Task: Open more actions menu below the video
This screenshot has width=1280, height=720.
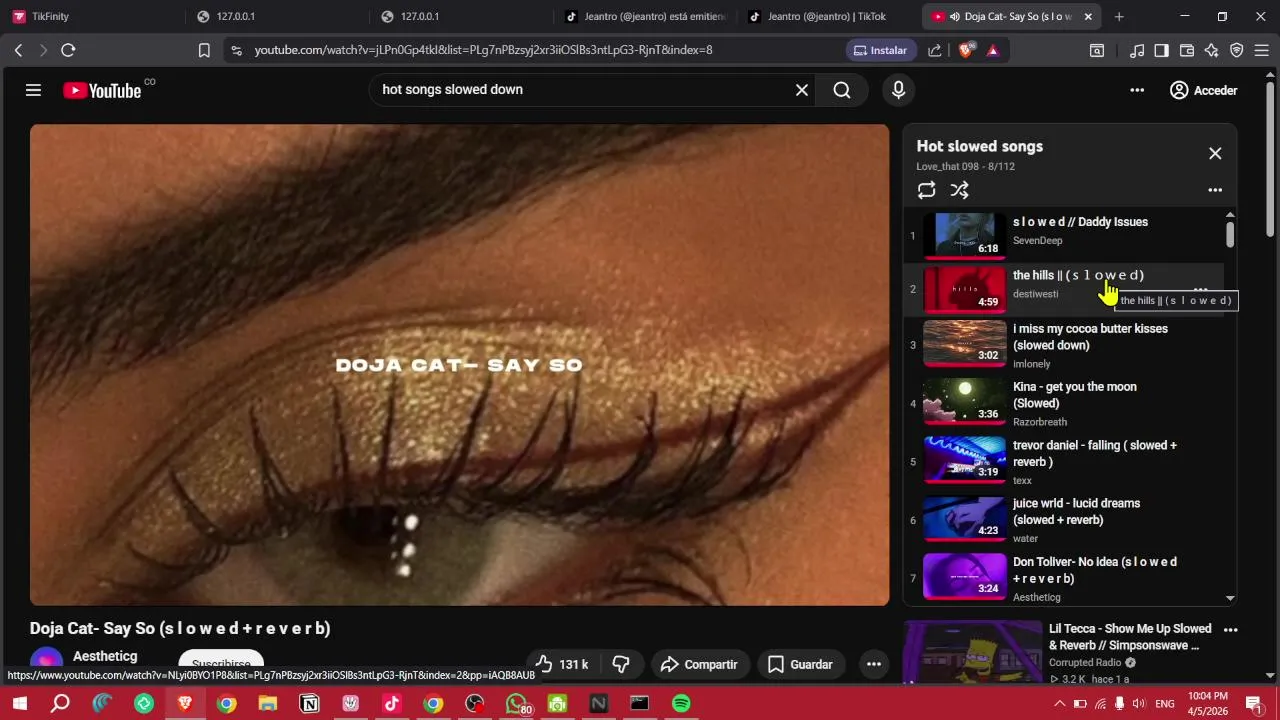Action: 873,664
